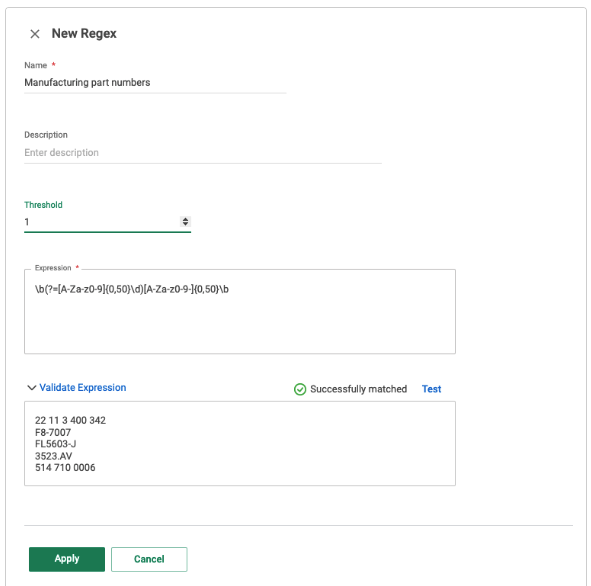
Task: Click the Threshold label
Action: 43,205
